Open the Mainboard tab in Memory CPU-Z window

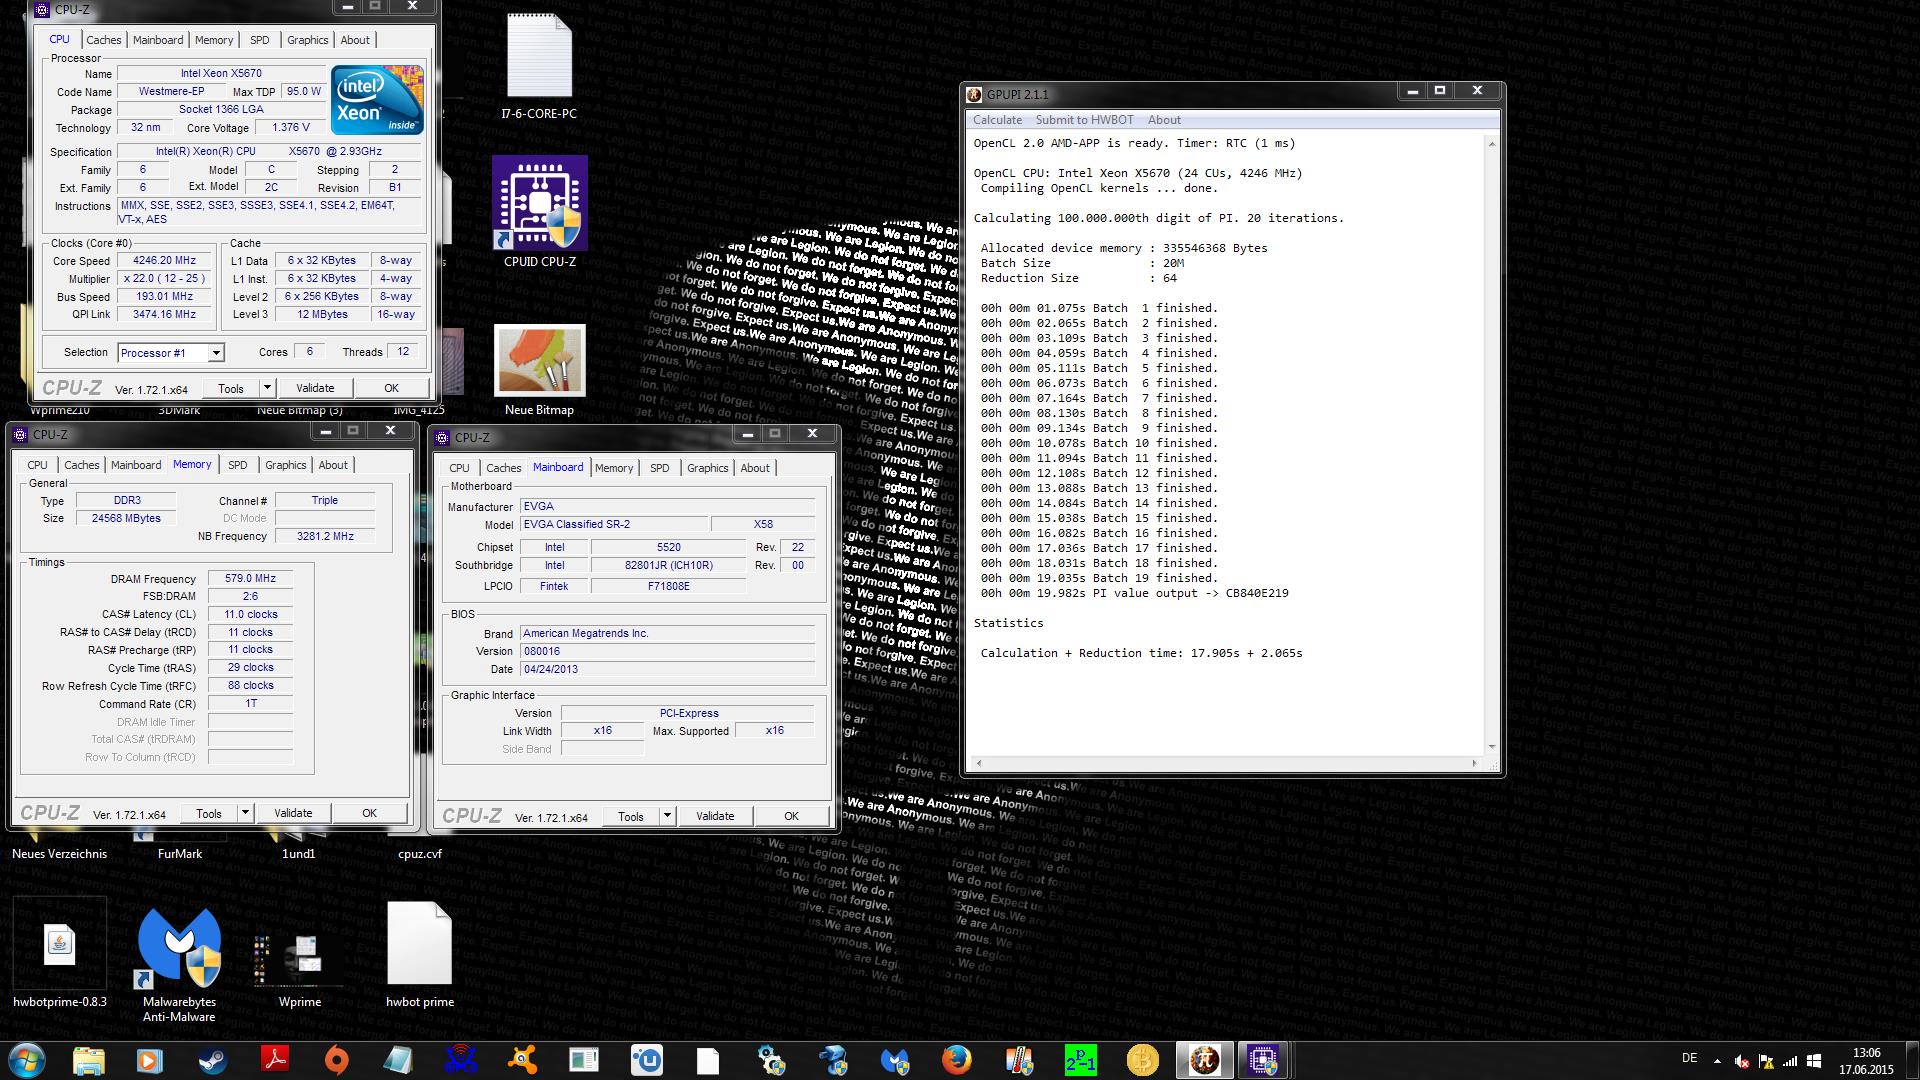136,465
